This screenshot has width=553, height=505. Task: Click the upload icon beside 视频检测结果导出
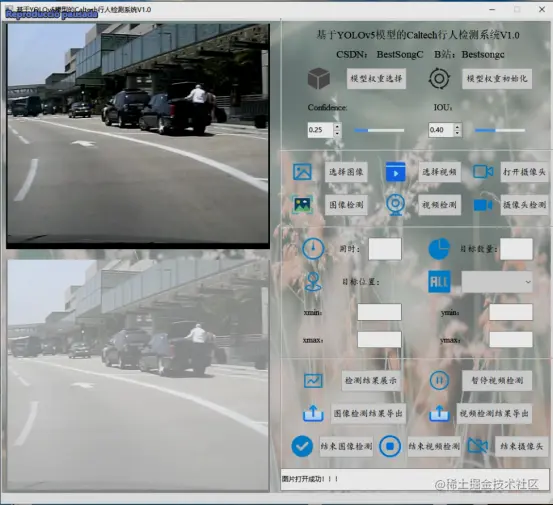(439, 413)
